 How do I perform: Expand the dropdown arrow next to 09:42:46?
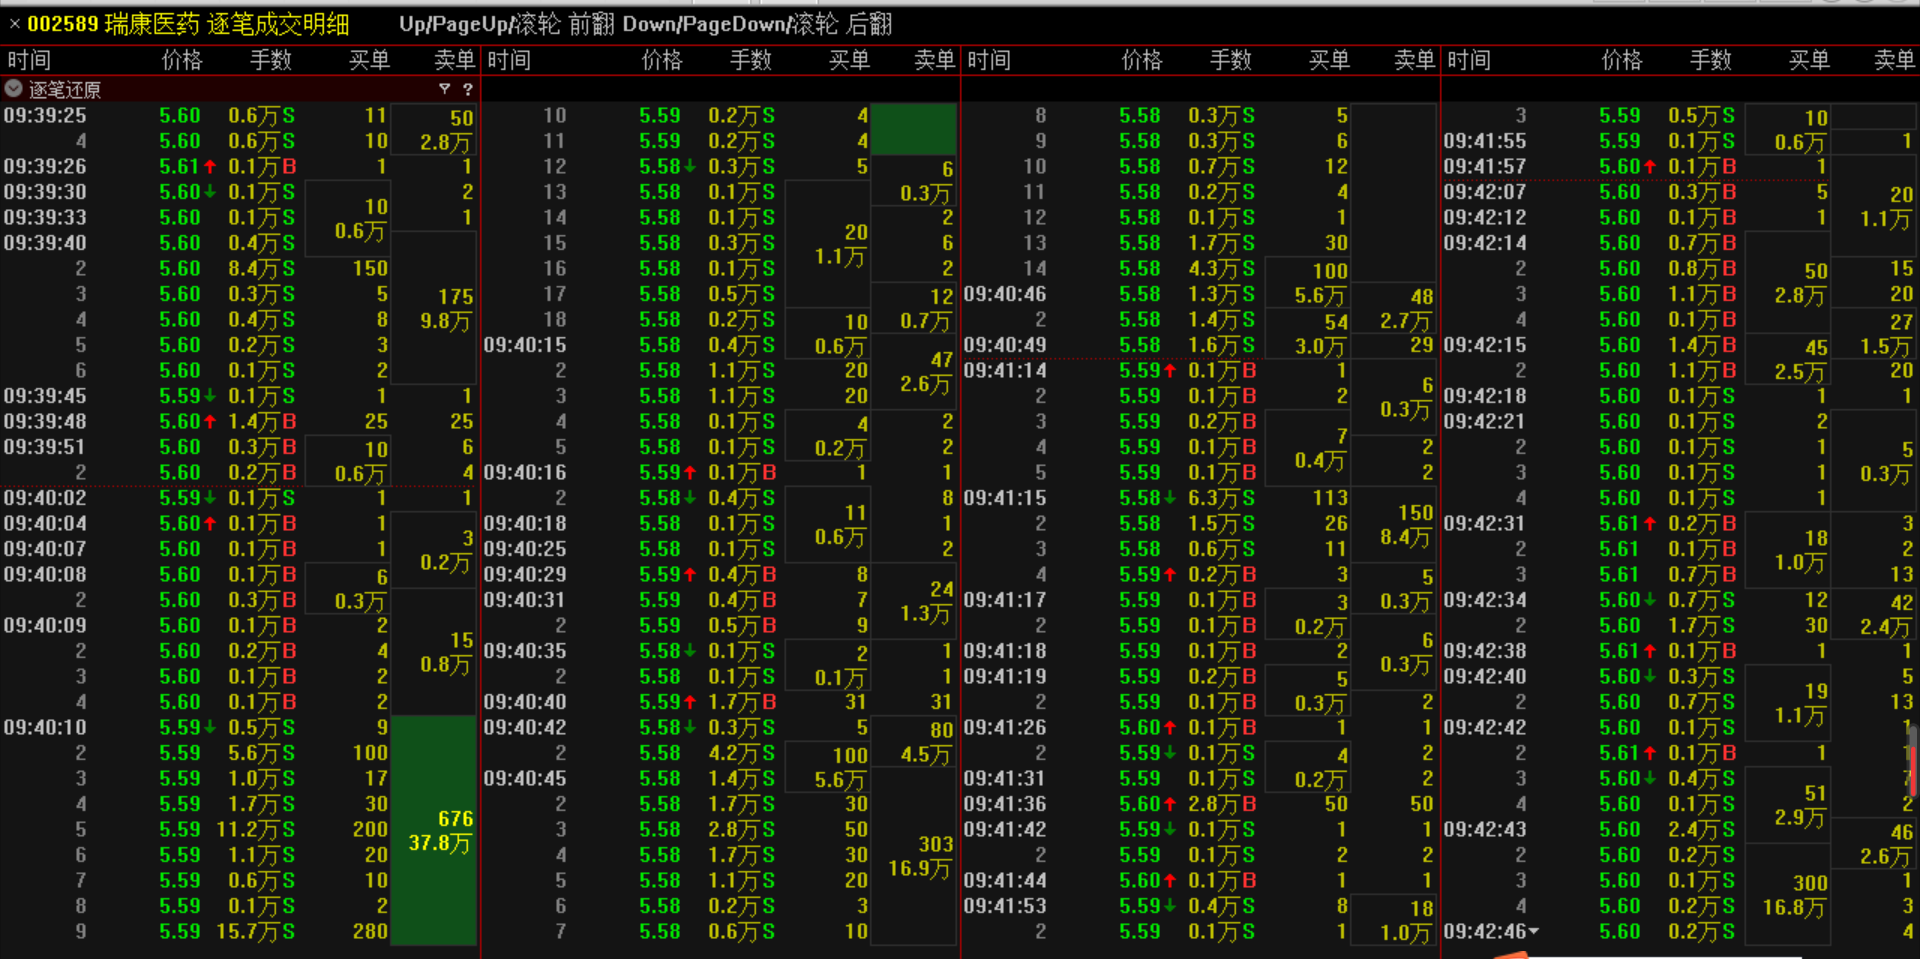coord(1534,931)
